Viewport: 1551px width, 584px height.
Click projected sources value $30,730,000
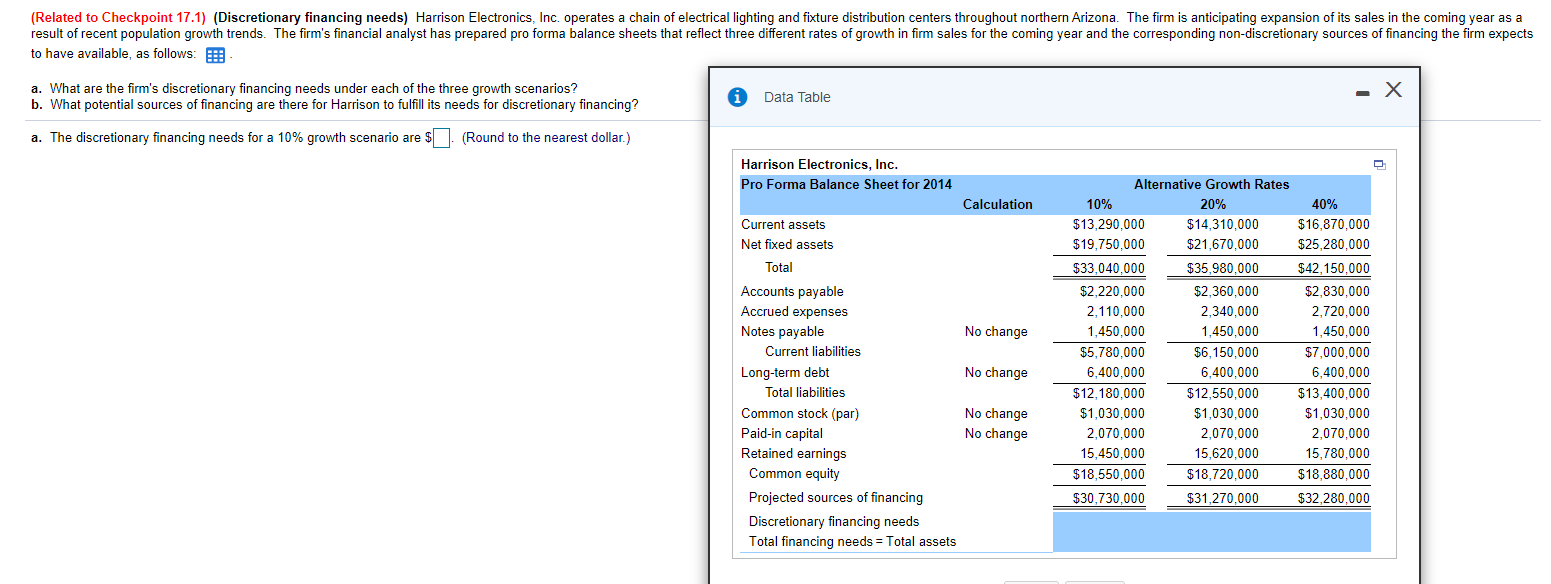pos(1109,498)
